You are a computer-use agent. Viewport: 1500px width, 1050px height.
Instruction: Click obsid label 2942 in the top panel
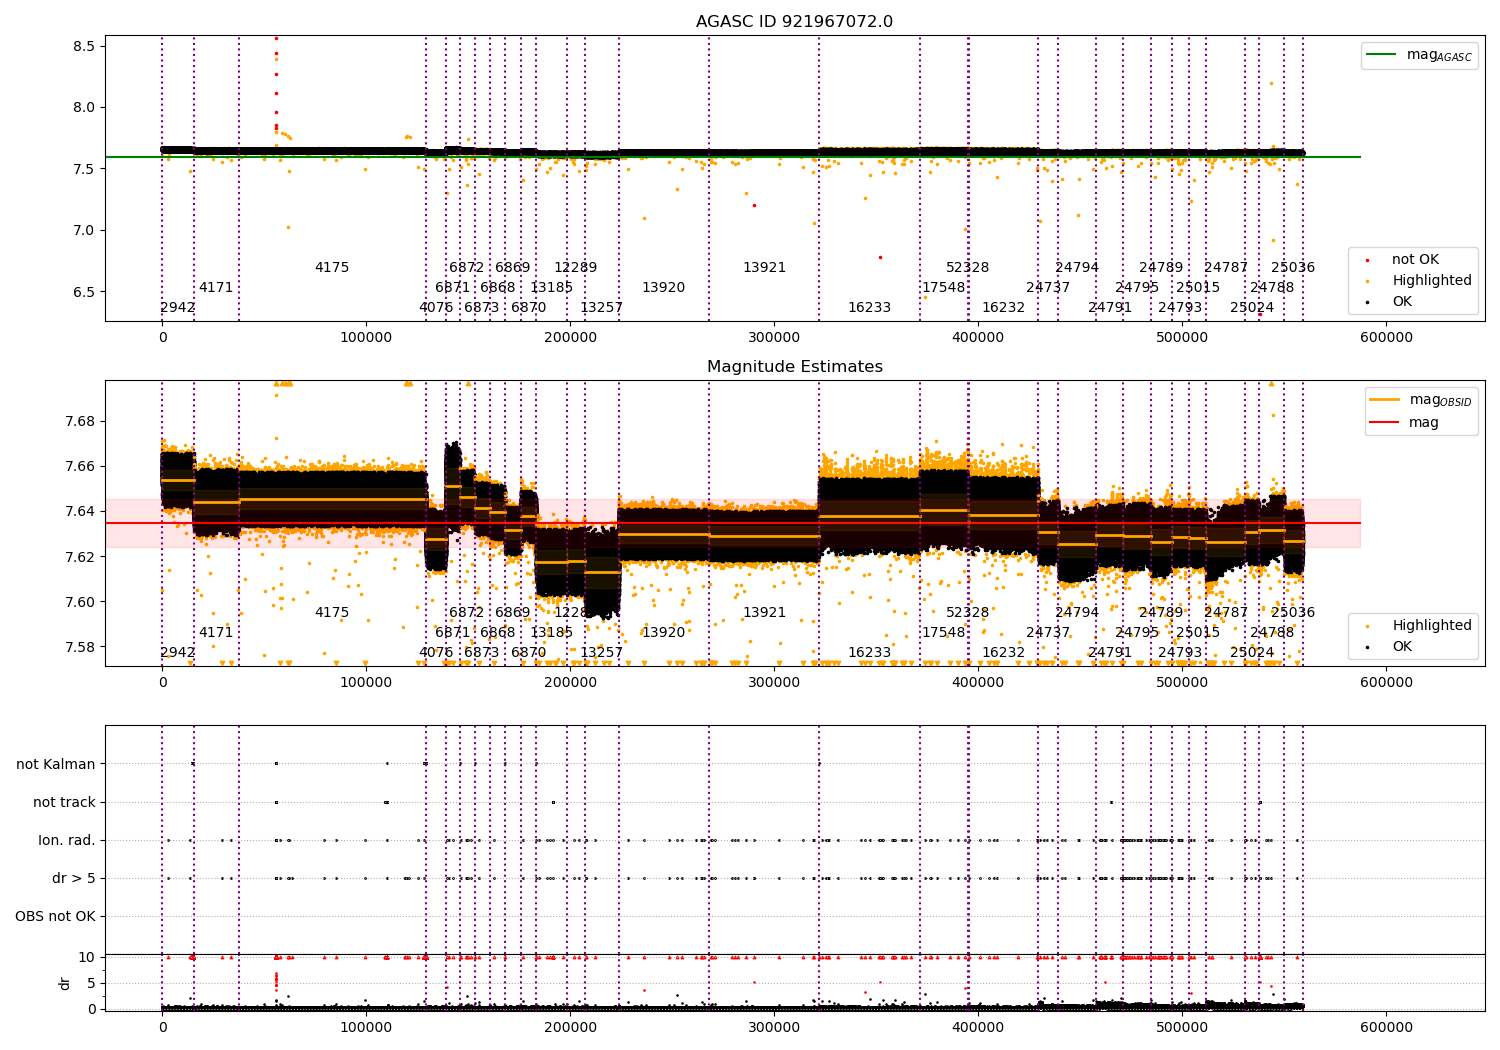pos(178,308)
